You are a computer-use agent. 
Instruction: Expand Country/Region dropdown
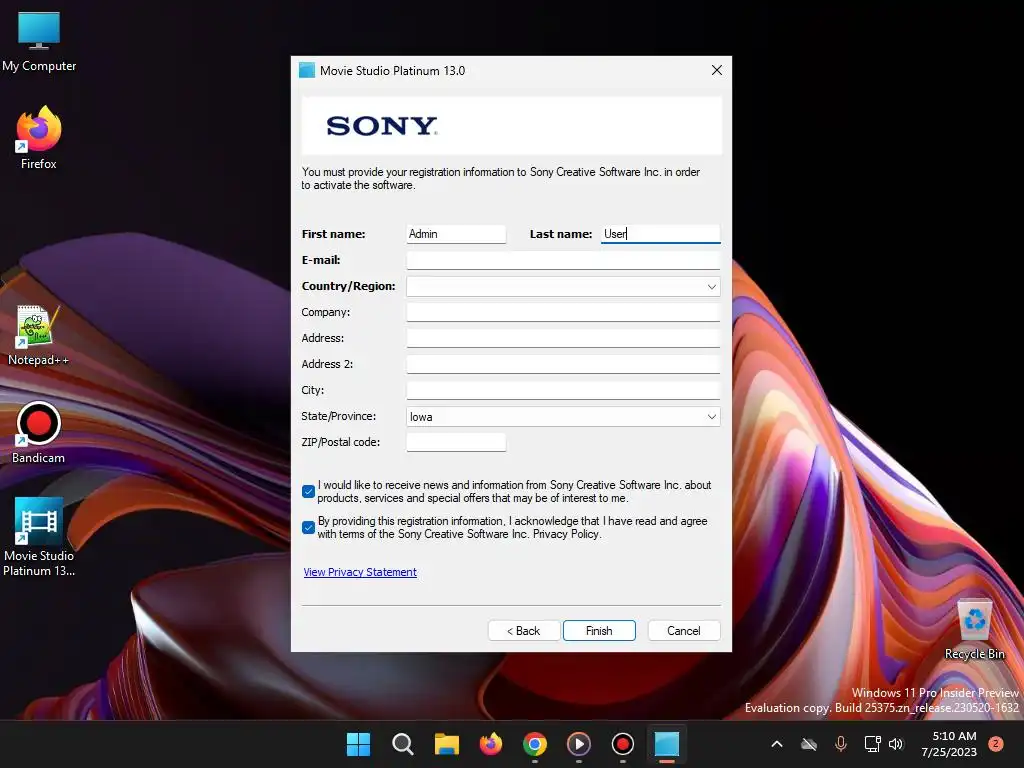click(x=712, y=287)
